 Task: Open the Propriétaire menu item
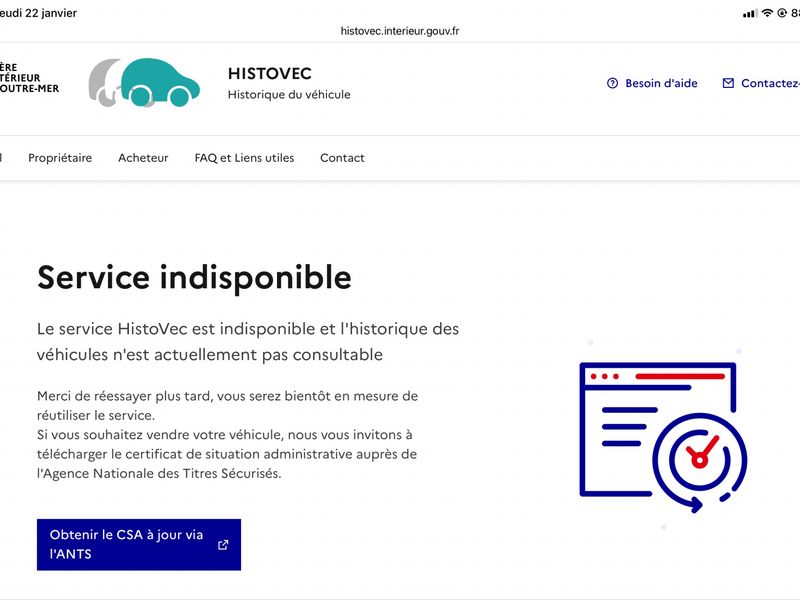click(60, 158)
